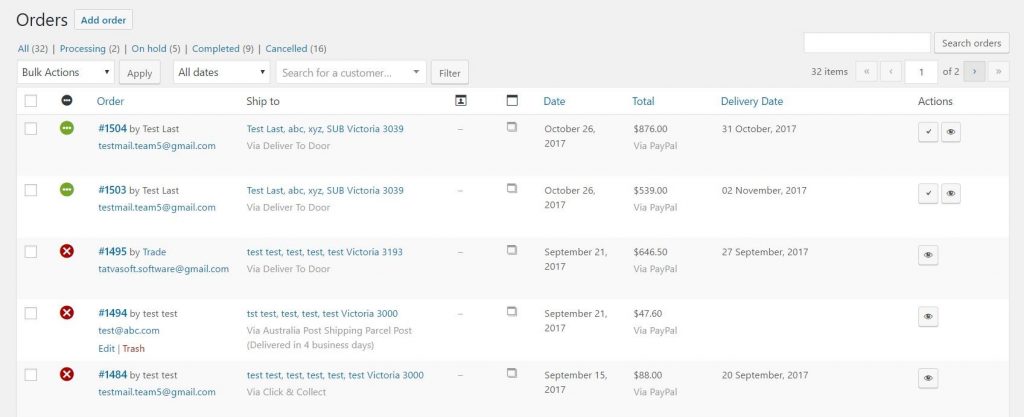The height and width of the screenshot is (417, 1024).
Task: Open the Bulk Actions dropdown
Action: pos(66,72)
